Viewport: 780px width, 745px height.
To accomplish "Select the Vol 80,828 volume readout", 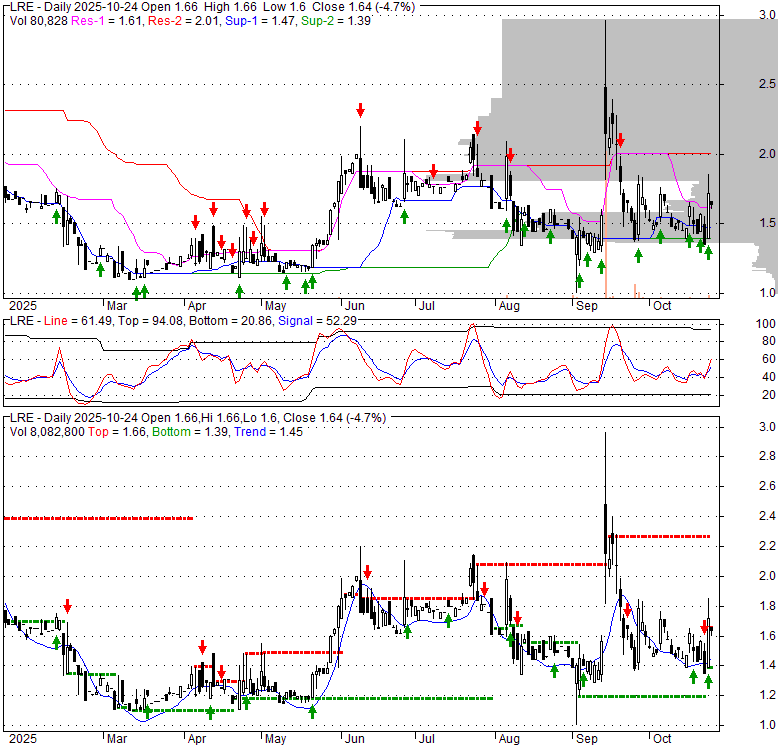I will pos(39,20).
